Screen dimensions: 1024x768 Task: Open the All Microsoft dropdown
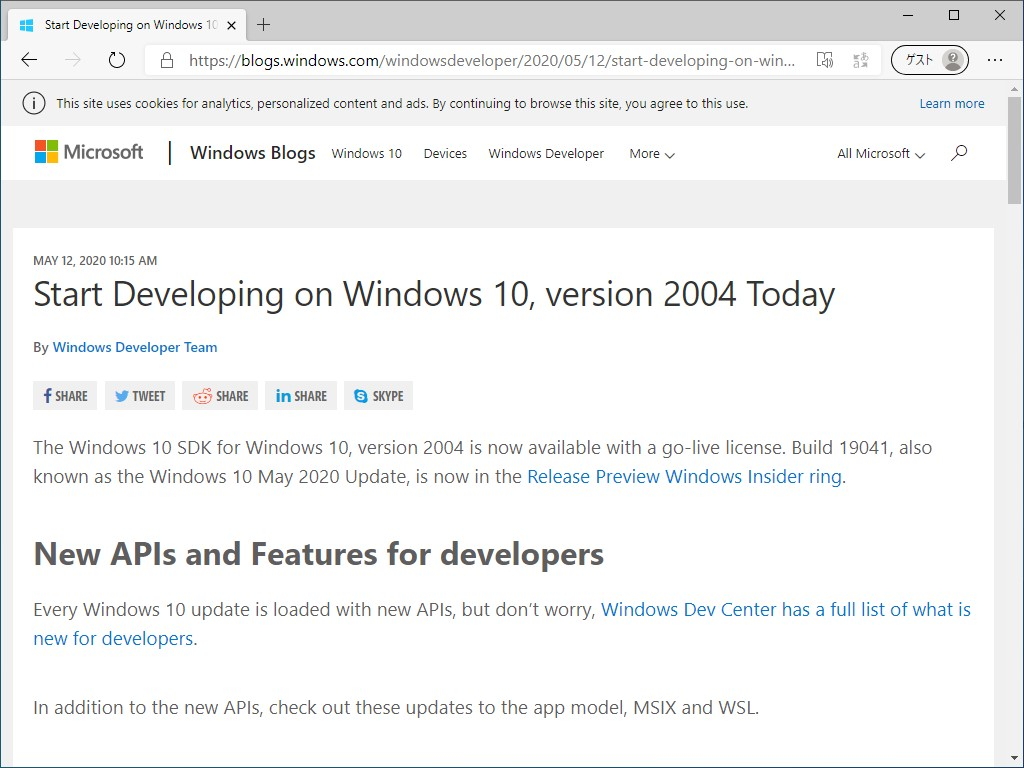coord(878,154)
